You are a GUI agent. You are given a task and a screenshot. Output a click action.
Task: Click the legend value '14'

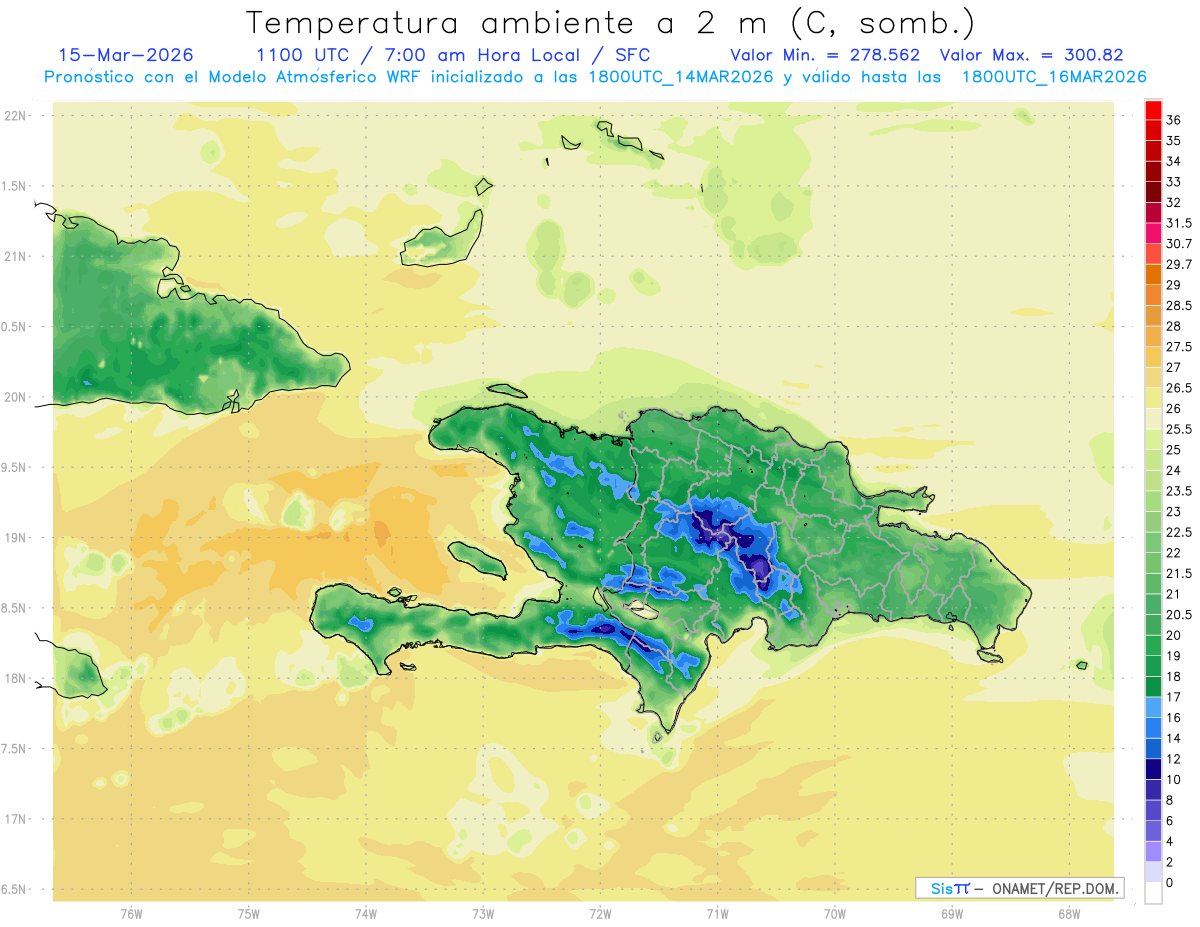1173,738
